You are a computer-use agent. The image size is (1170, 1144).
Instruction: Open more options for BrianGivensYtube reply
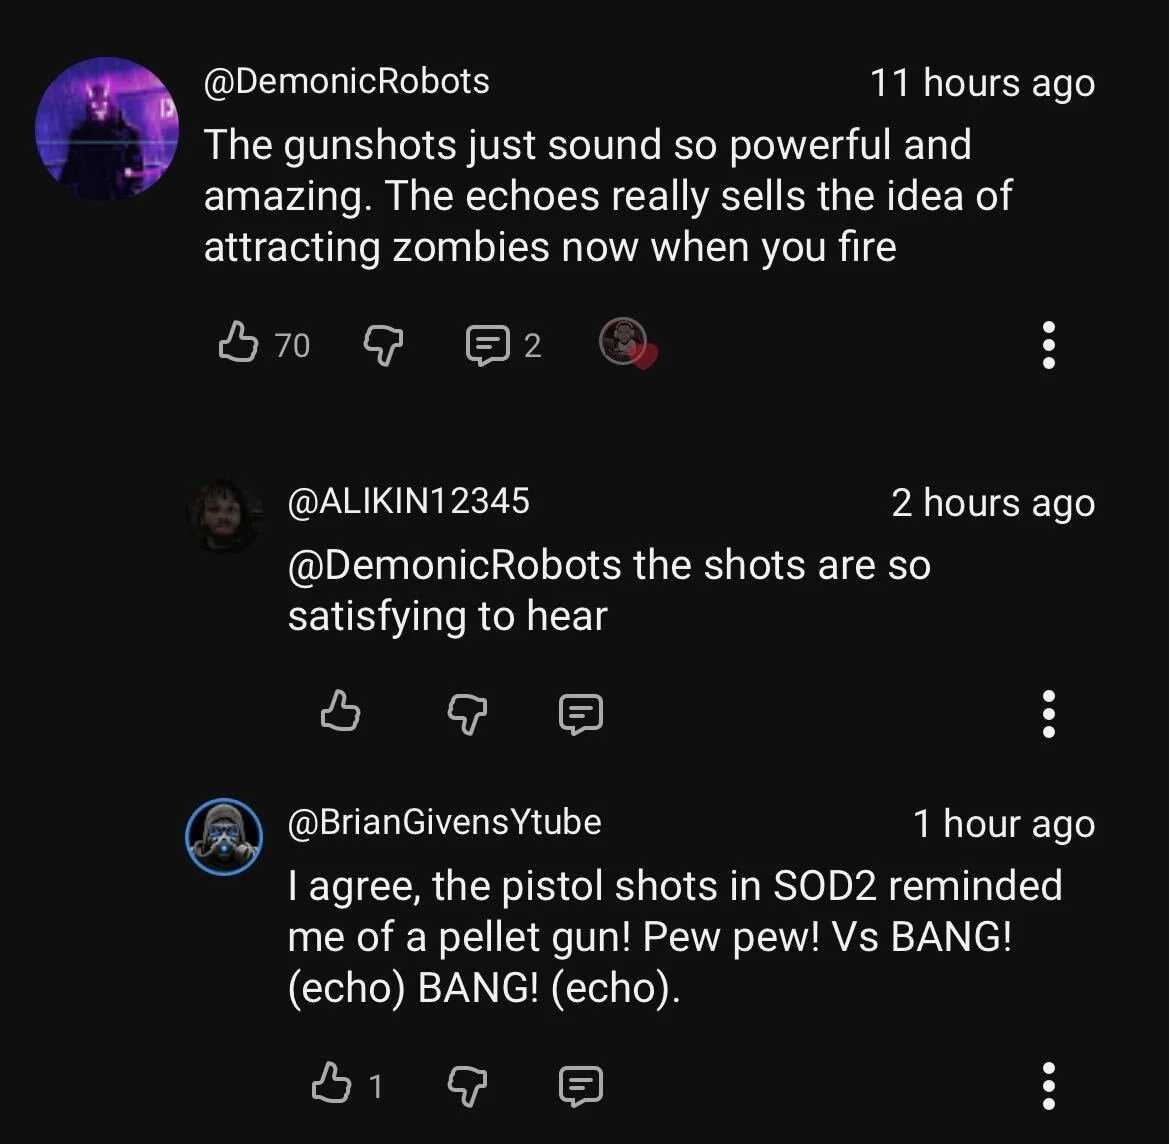[1048, 1085]
